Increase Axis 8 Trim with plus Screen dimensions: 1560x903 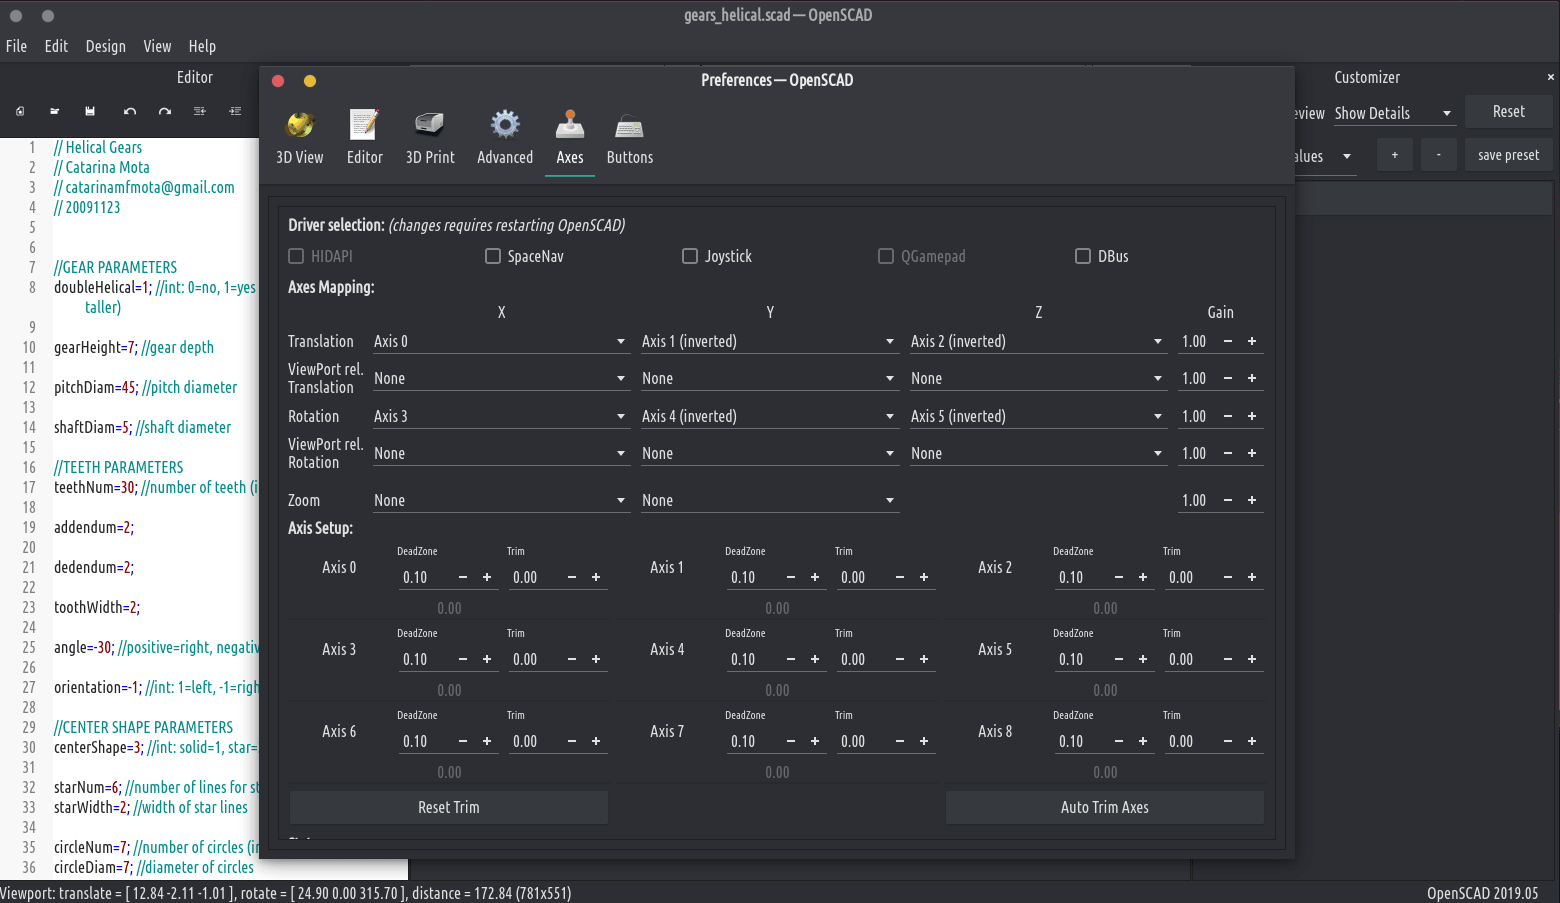click(x=1252, y=742)
